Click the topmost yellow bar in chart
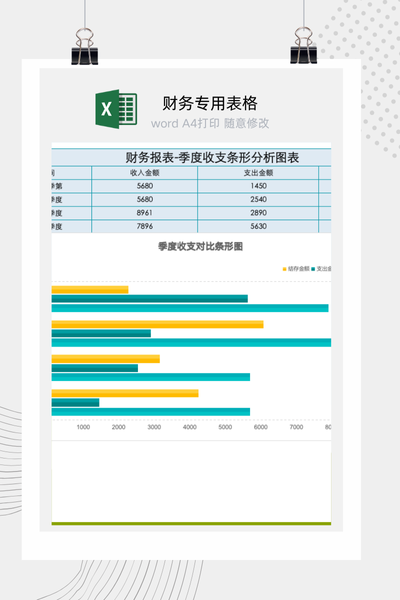The image size is (400, 600). (x=90, y=290)
